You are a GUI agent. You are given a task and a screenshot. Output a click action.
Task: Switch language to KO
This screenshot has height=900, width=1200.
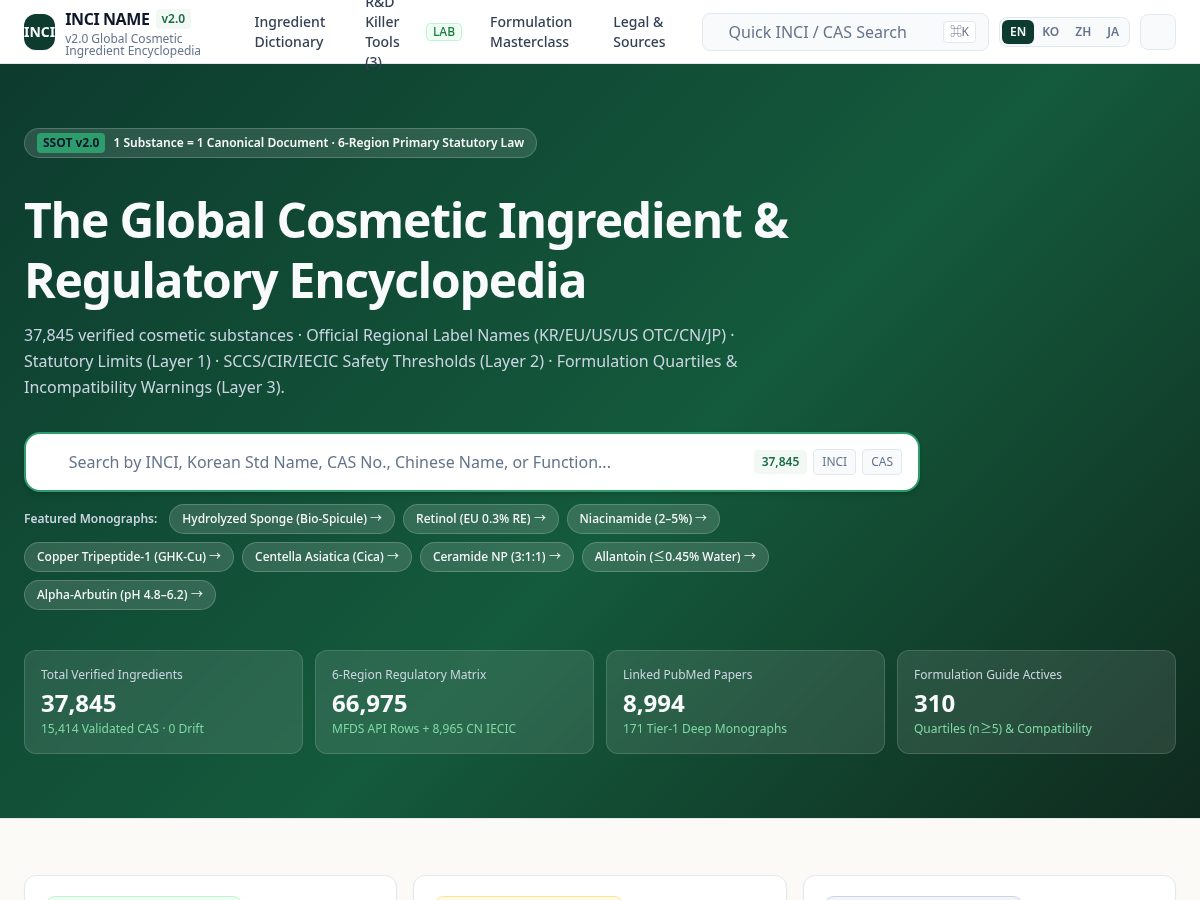(1050, 32)
